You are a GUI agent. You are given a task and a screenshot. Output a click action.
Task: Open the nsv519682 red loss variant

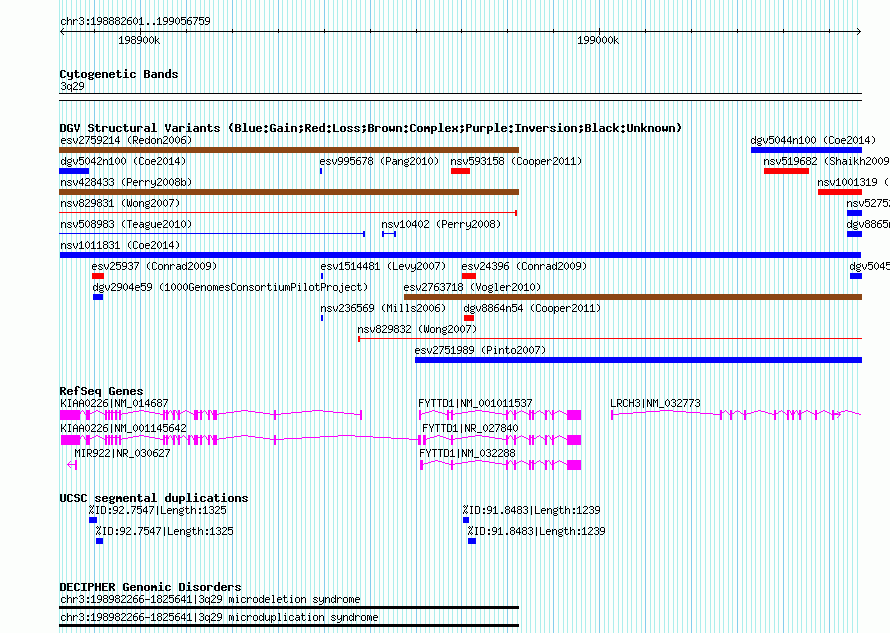pos(786,171)
